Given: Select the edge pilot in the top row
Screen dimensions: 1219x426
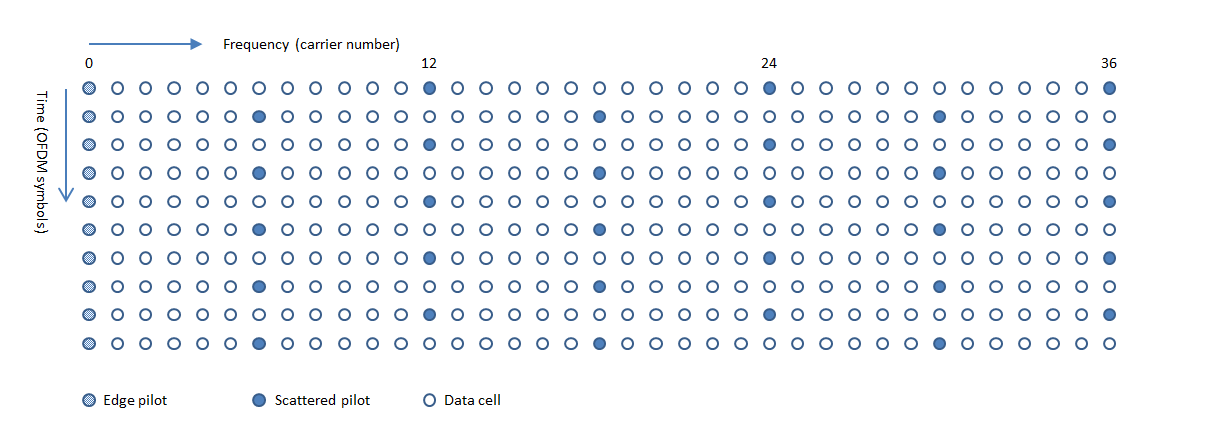Looking at the screenshot, I should coord(89,89).
